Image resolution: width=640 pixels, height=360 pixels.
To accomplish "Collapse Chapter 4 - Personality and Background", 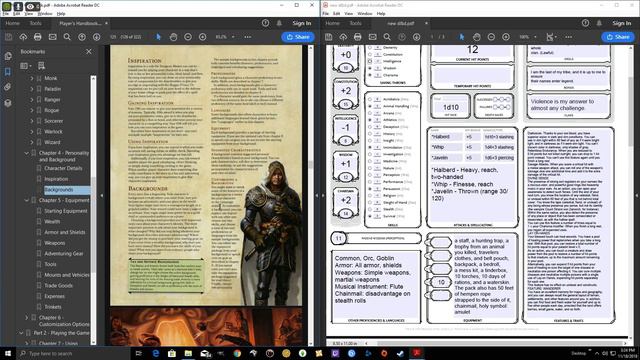I will [27, 153].
